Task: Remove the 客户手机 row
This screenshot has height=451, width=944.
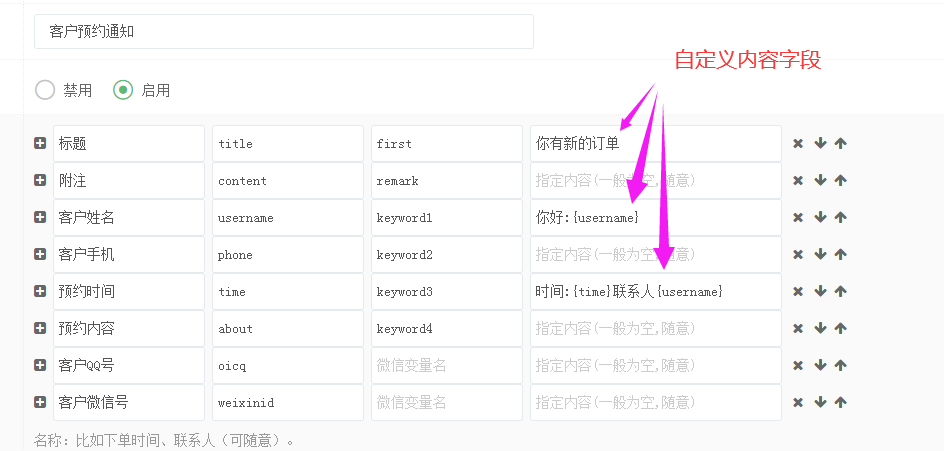Action: pyautogui.click(x=798, y=255)
